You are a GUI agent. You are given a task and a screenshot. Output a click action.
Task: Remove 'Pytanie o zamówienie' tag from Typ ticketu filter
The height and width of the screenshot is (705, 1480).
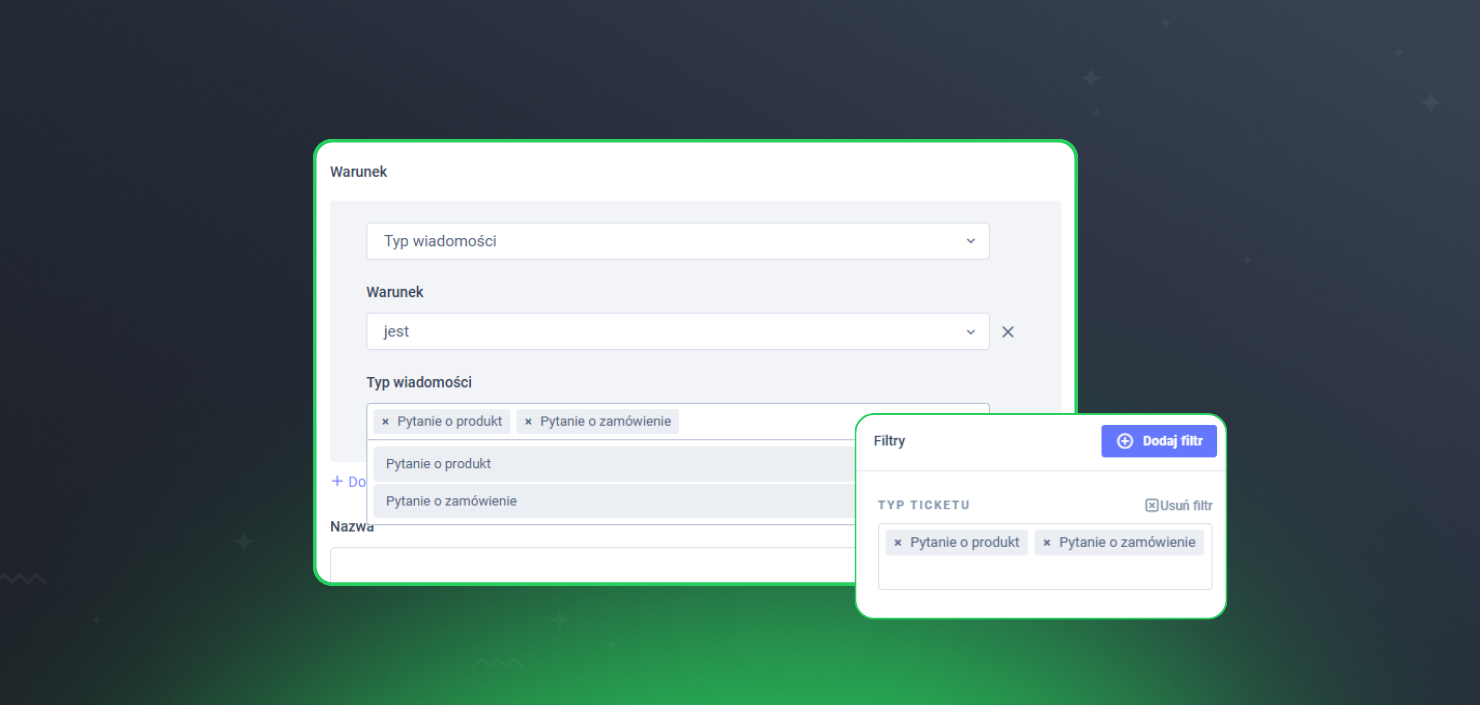click(1046, 543)
